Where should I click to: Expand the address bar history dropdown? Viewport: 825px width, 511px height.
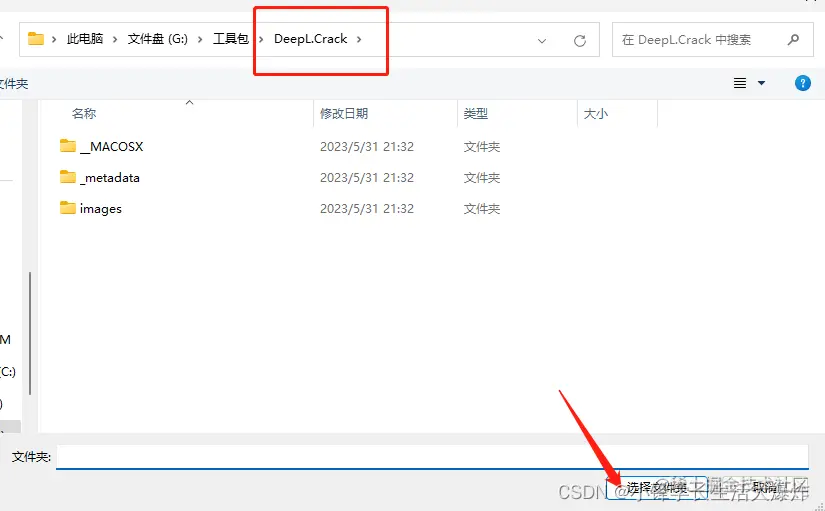point(541,41)
